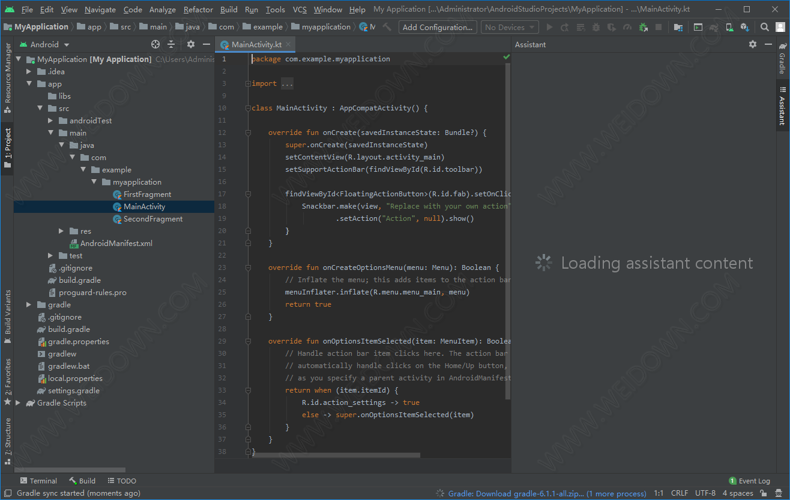Close the MainActivity.kt tab

(x=288, y=44)
